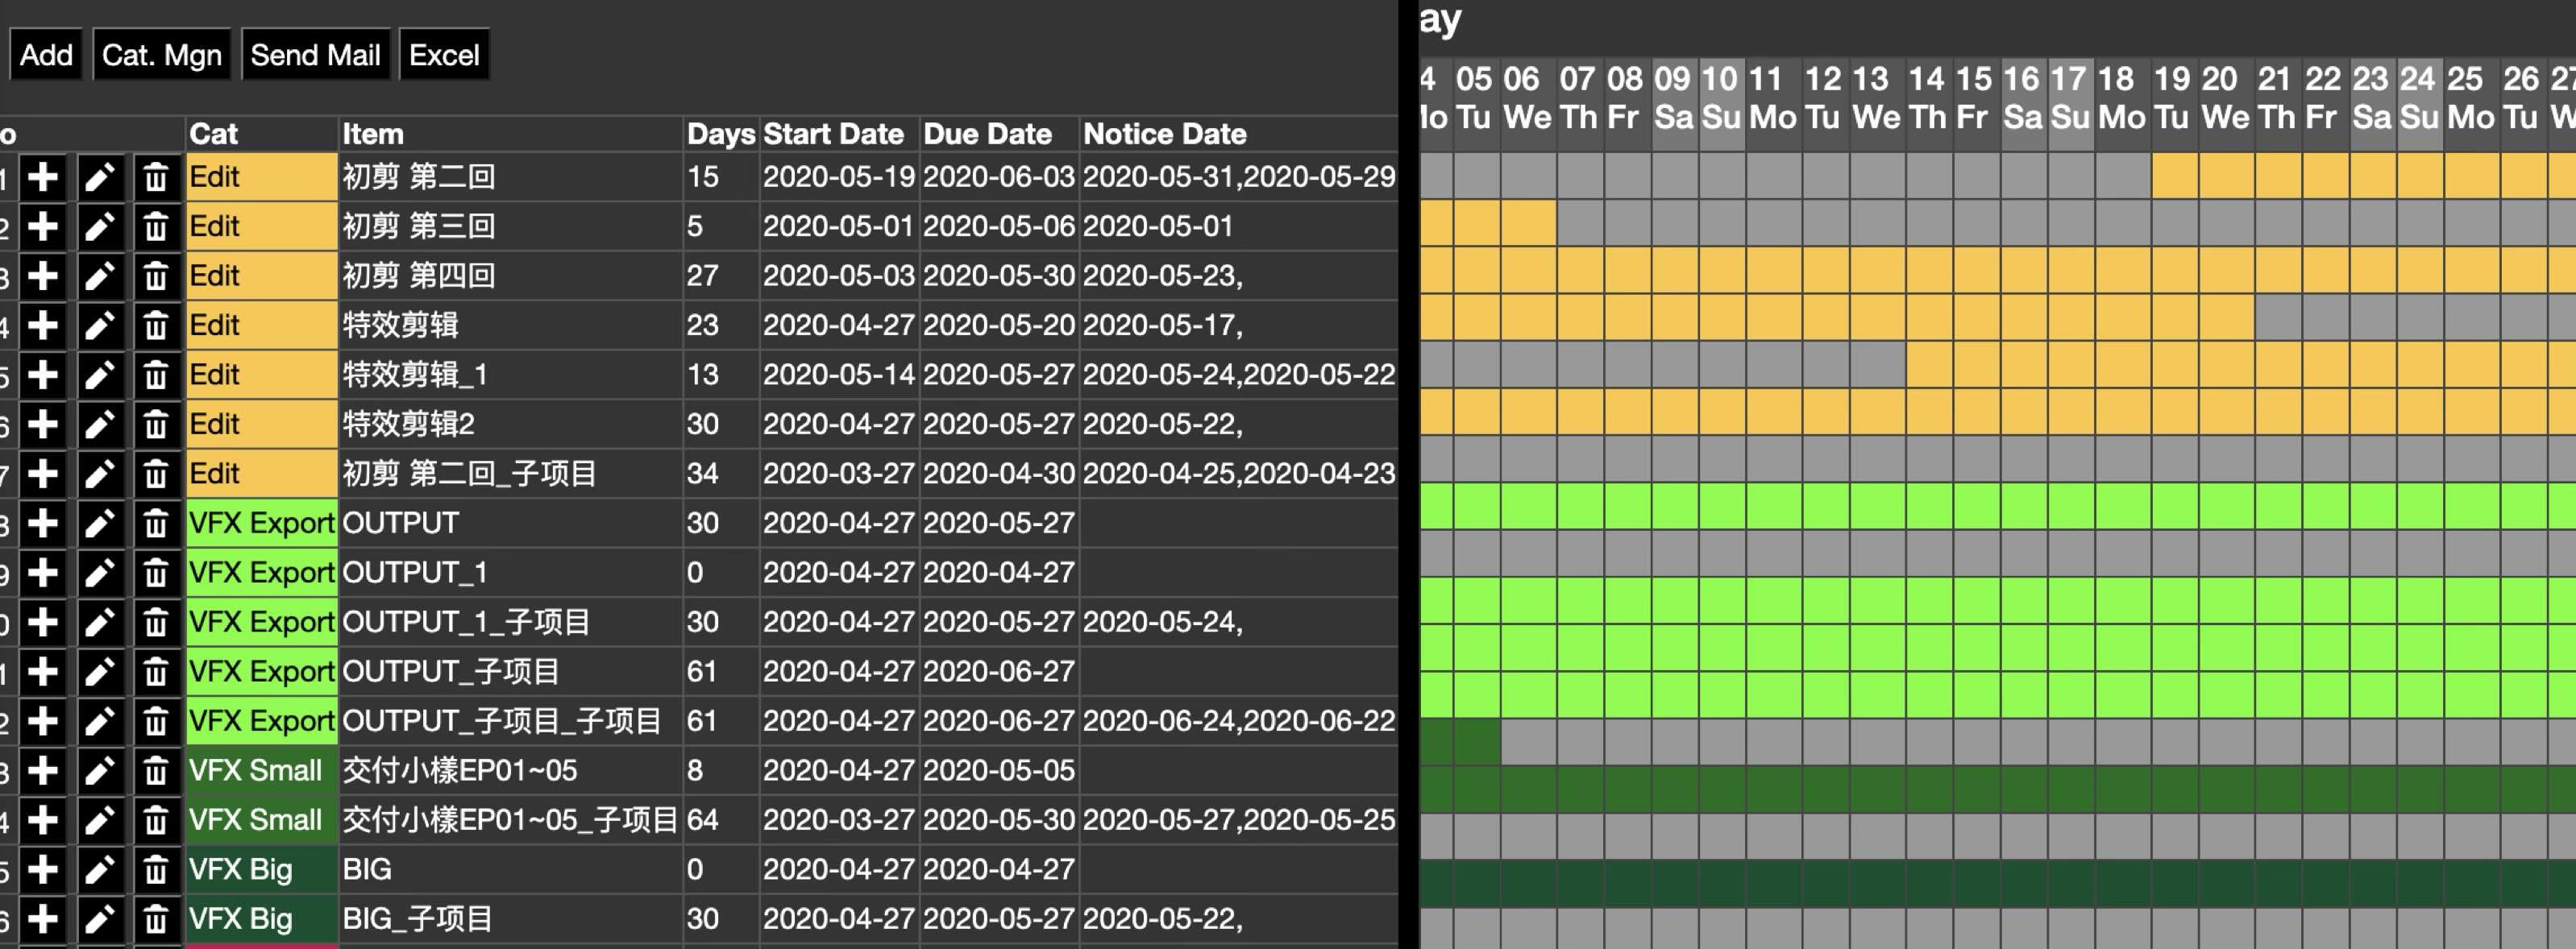This screenshot has height=949, width=2576.
Task: Click plus icon on 初剪 第二回 row
Action: [42, 177]
